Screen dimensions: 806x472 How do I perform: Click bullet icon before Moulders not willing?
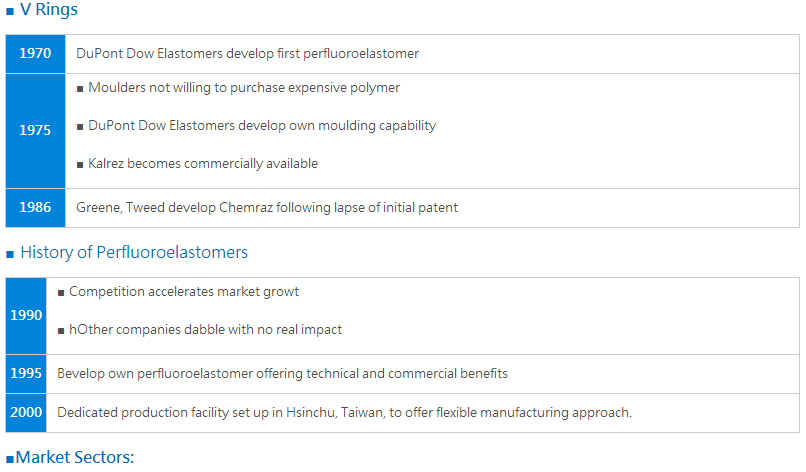(x=80, y=89)
